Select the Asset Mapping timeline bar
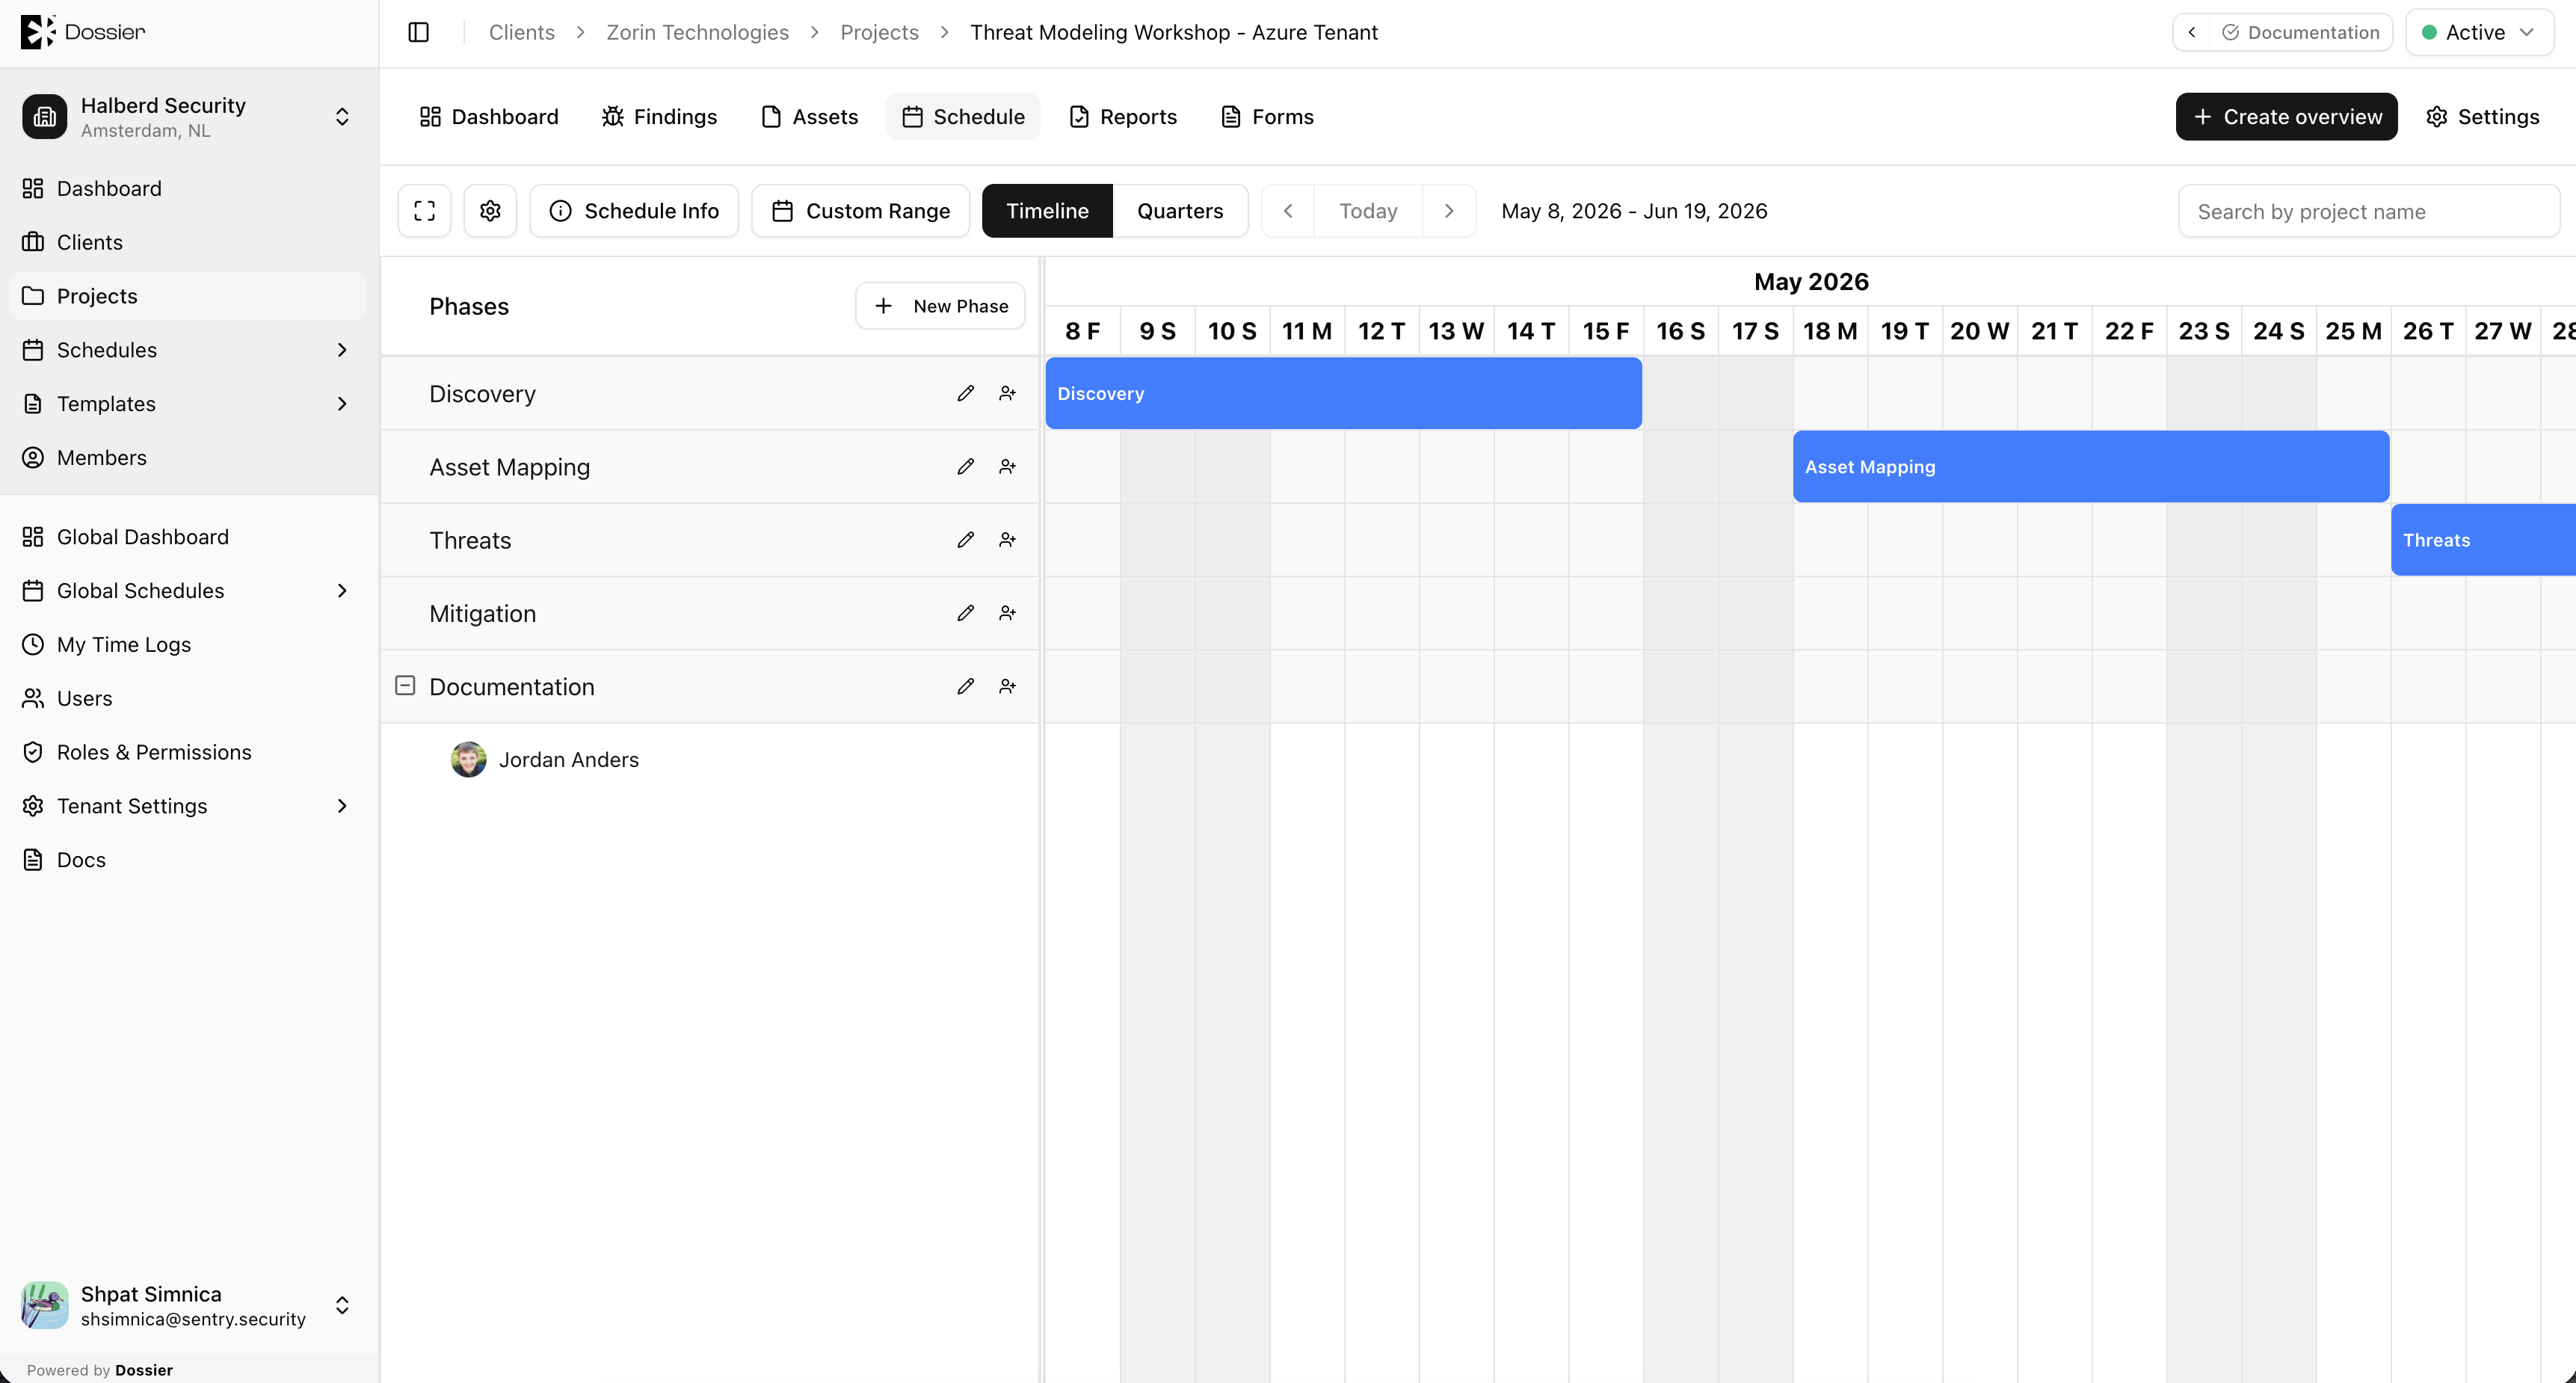2576x1383 pixels. tap(2091, 466)
